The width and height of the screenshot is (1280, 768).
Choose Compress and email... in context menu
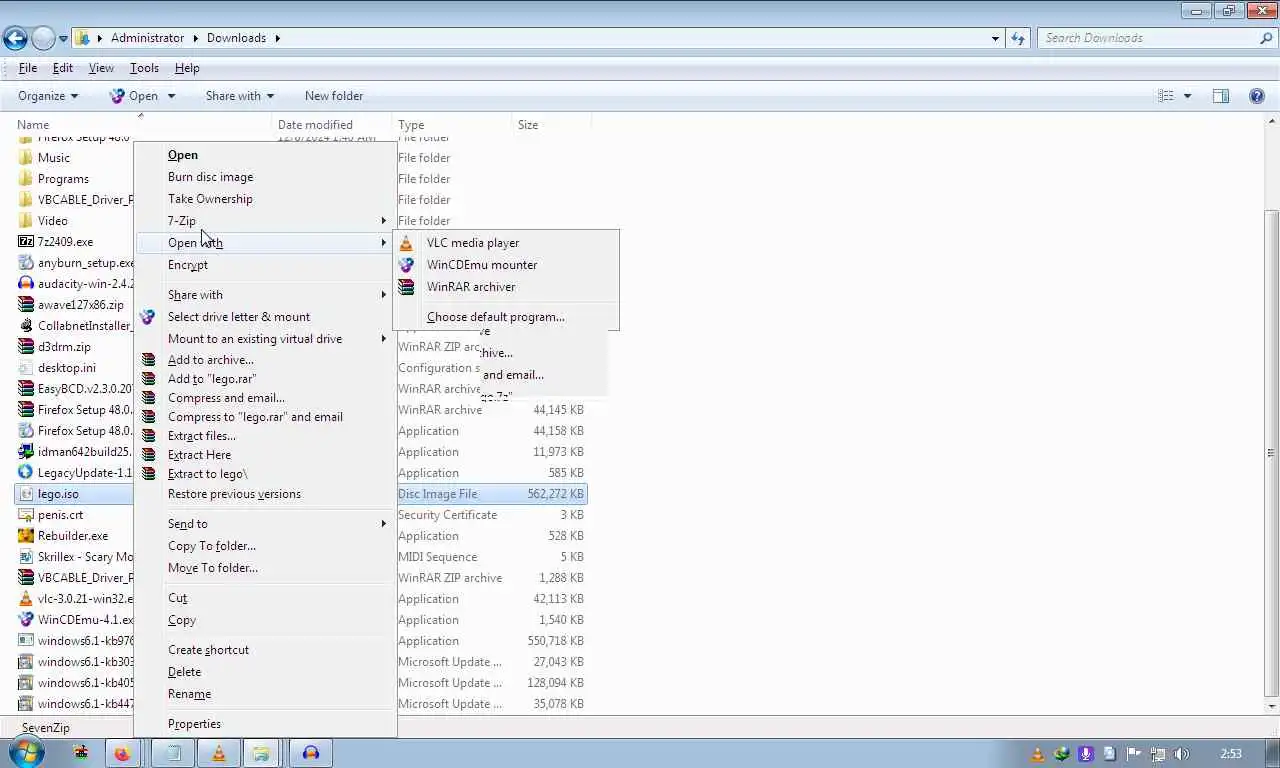point(226,398)
